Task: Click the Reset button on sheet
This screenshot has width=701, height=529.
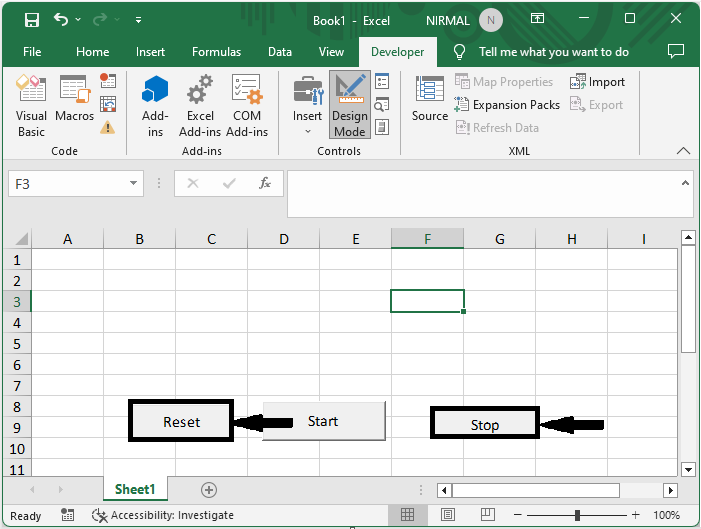Action: coord(182,422)
